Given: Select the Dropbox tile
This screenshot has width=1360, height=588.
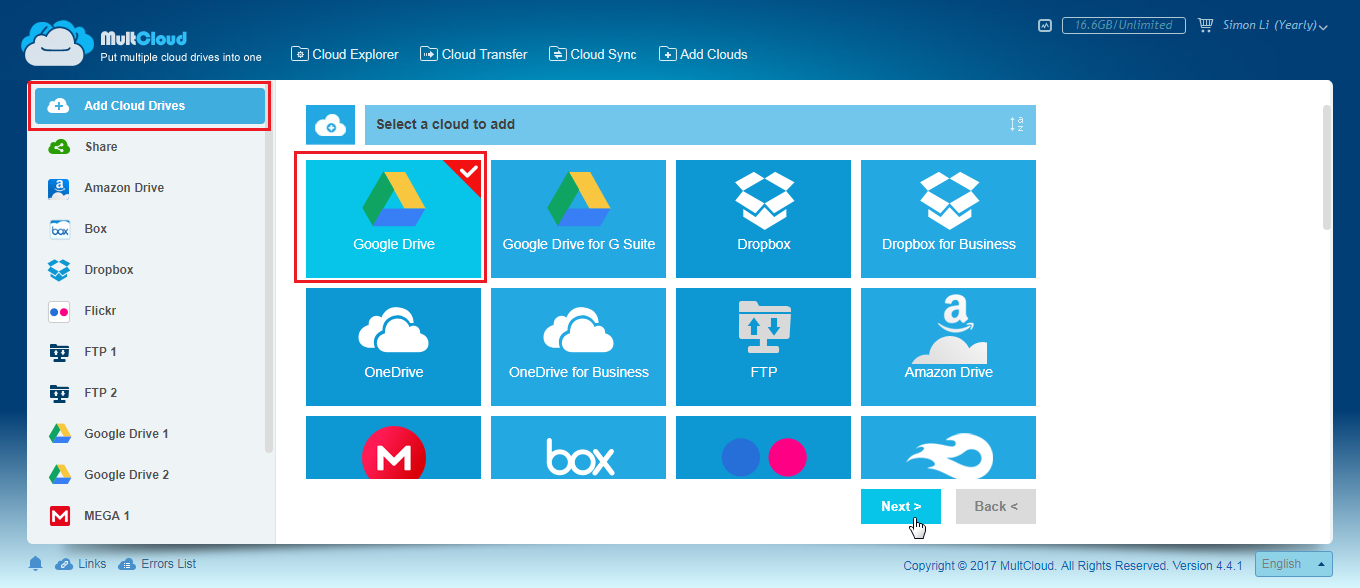Looking at the screenshot, I should (x=763, y=218).
